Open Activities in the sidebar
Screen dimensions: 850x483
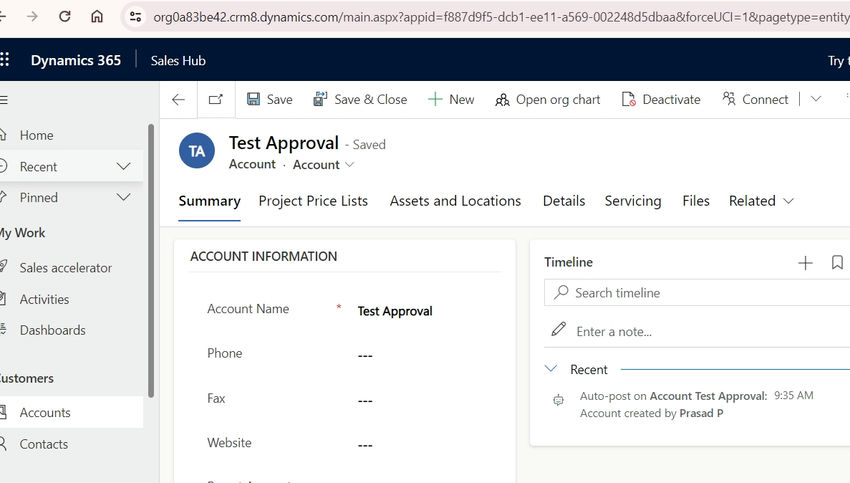pos(44,299)
